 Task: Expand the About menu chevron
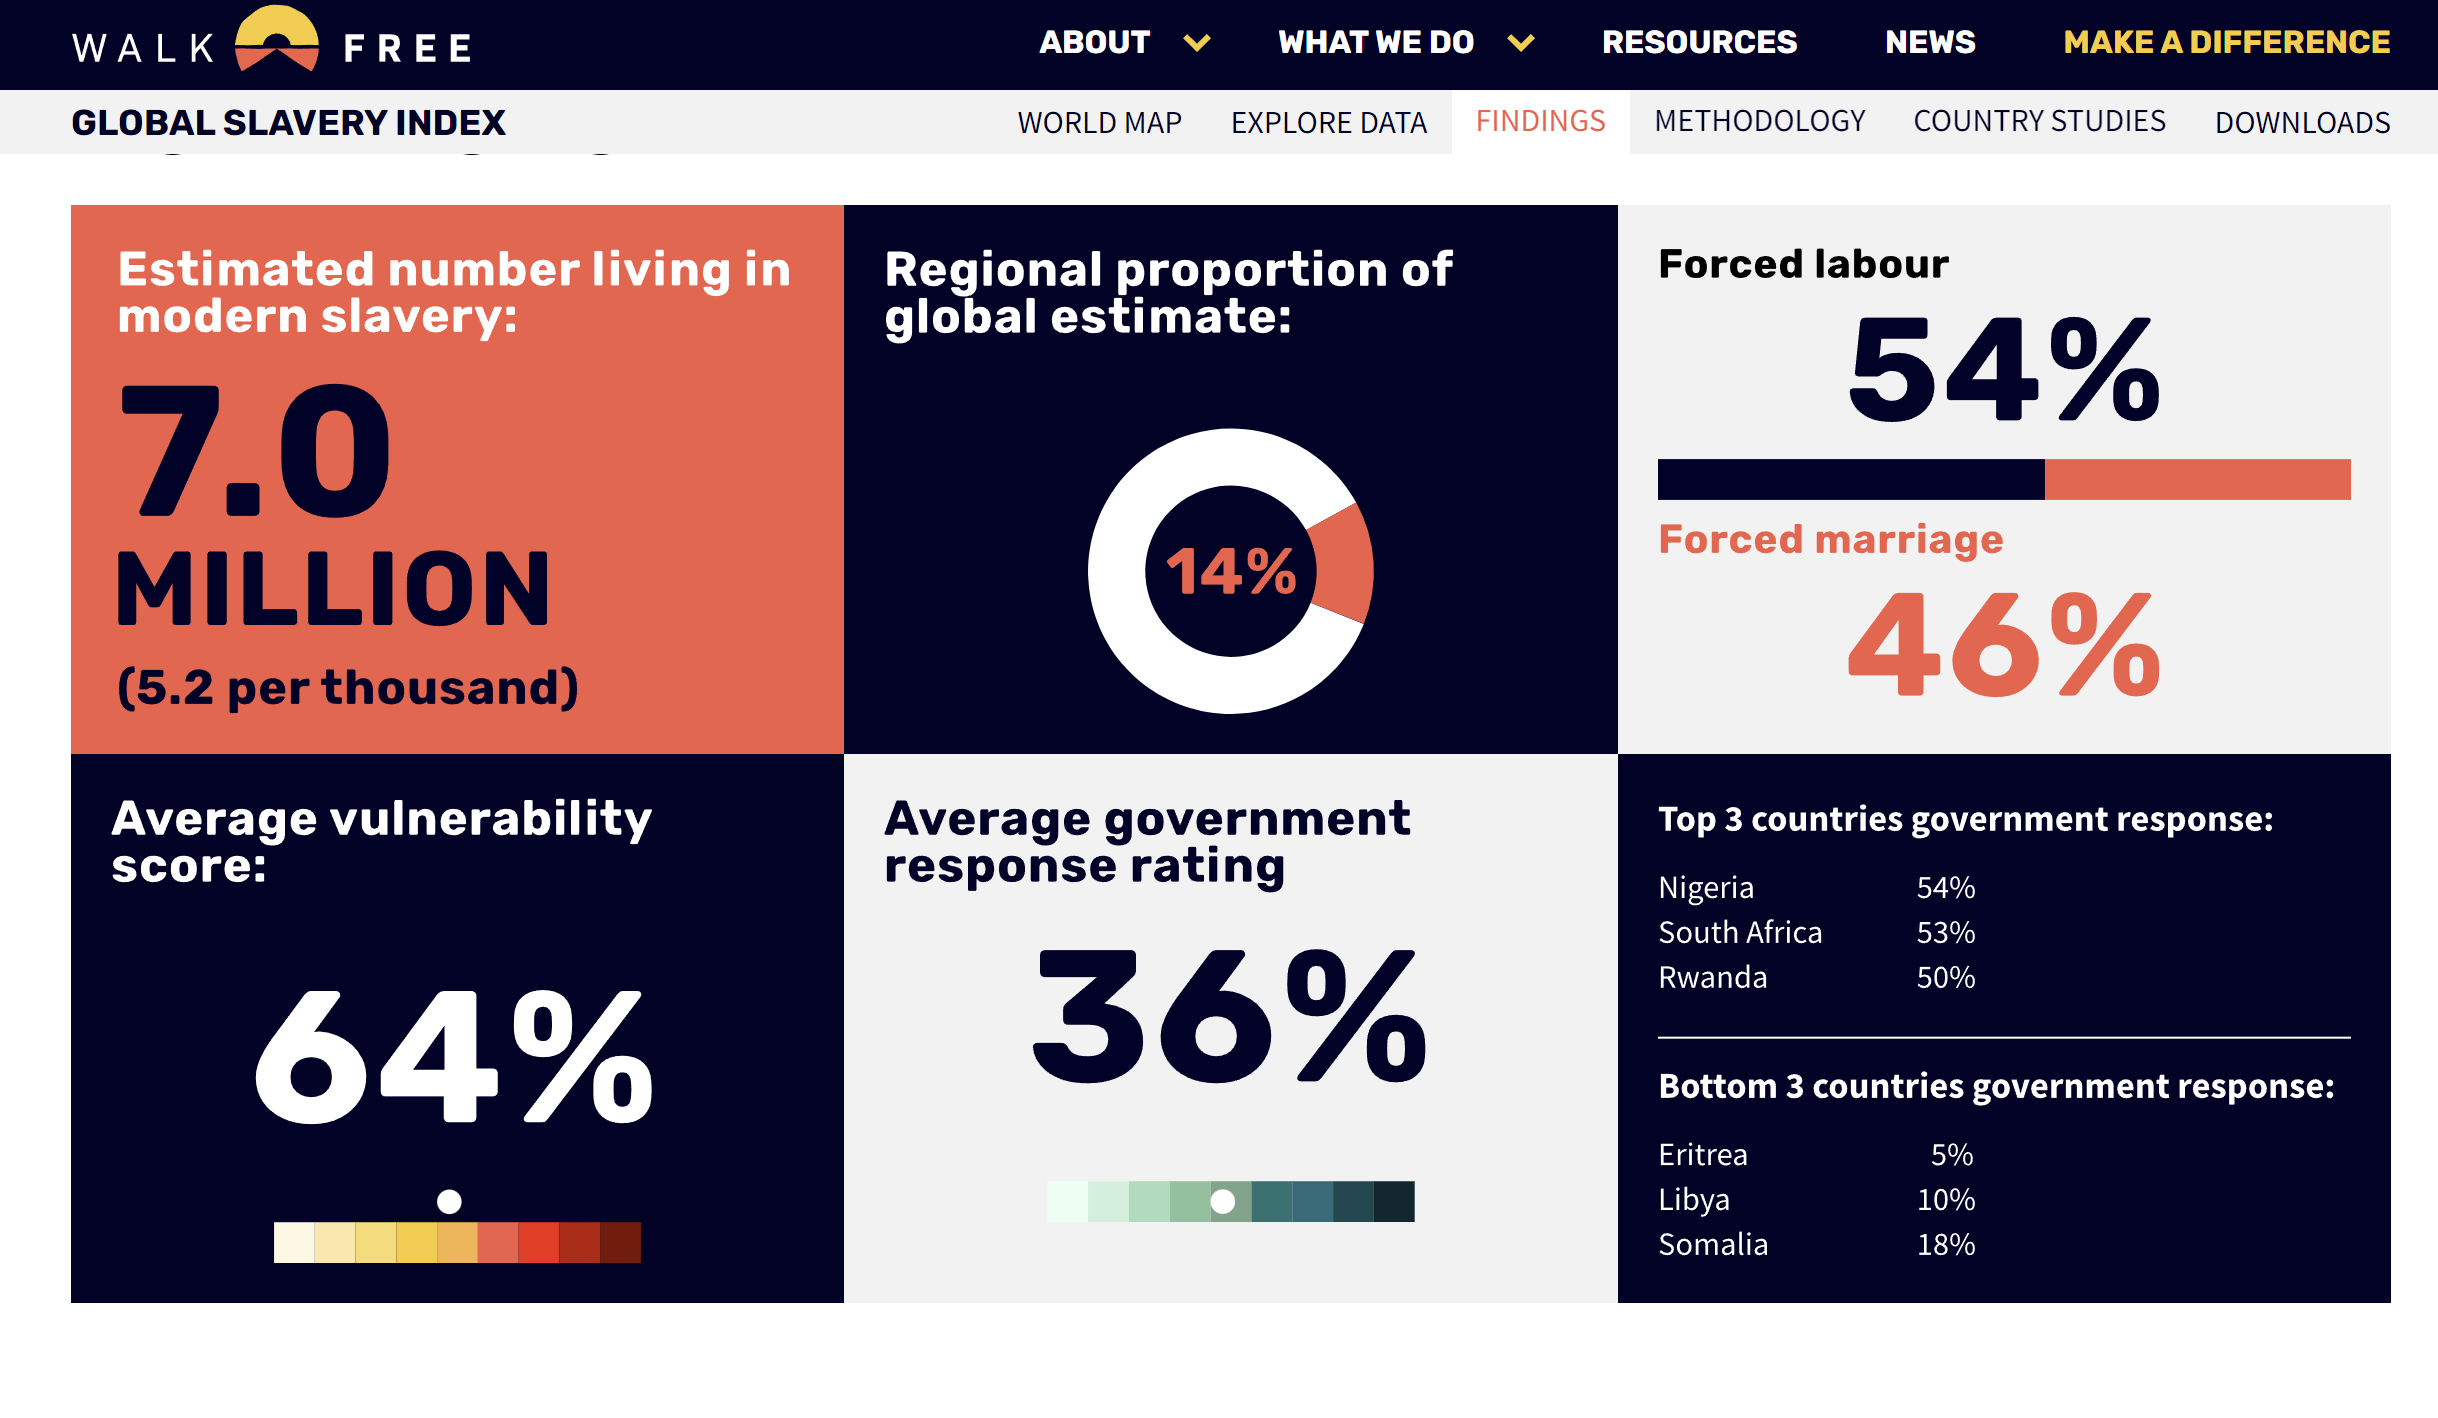[1197, 43]
